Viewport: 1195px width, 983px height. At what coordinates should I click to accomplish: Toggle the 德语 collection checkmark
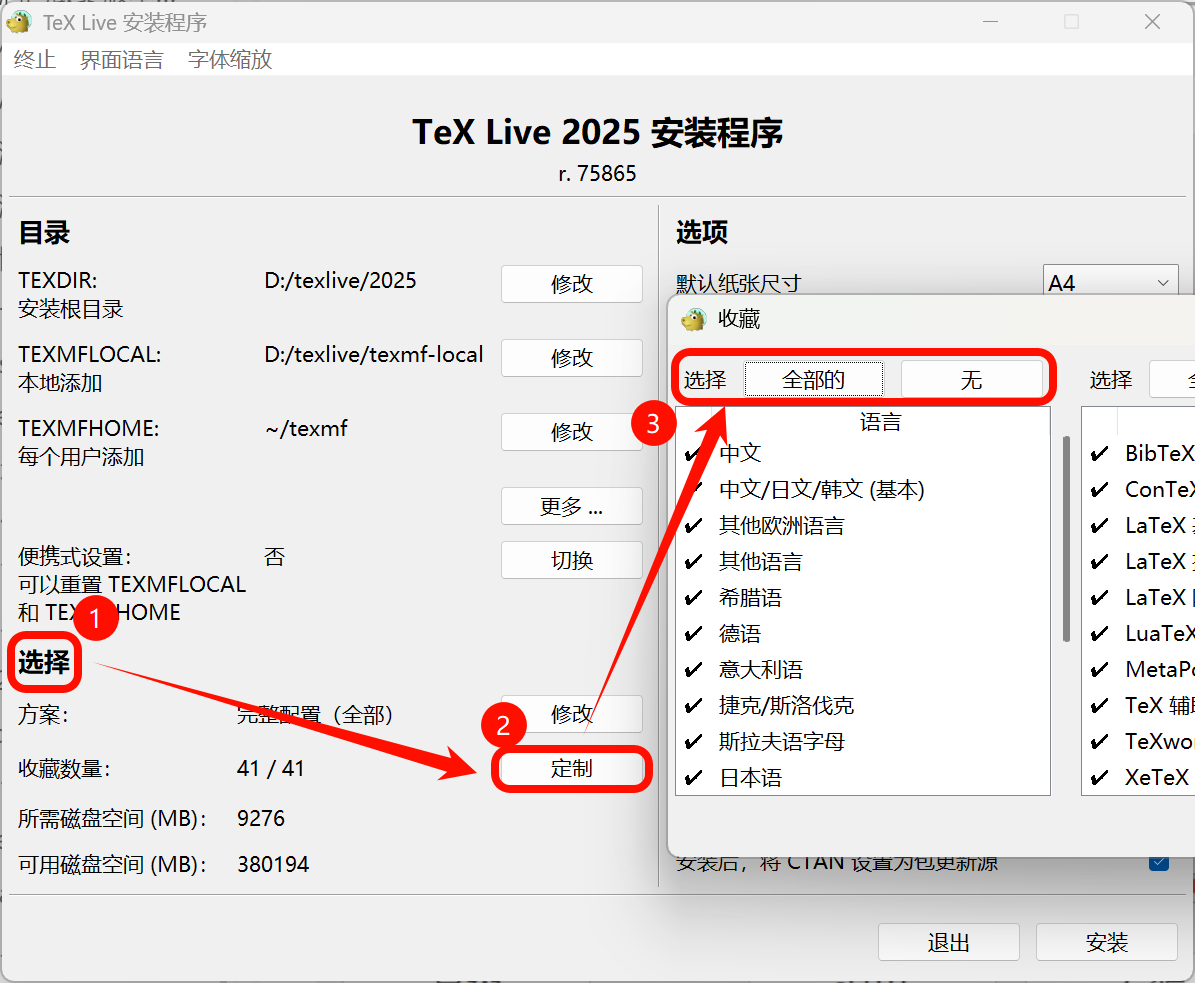692,634
